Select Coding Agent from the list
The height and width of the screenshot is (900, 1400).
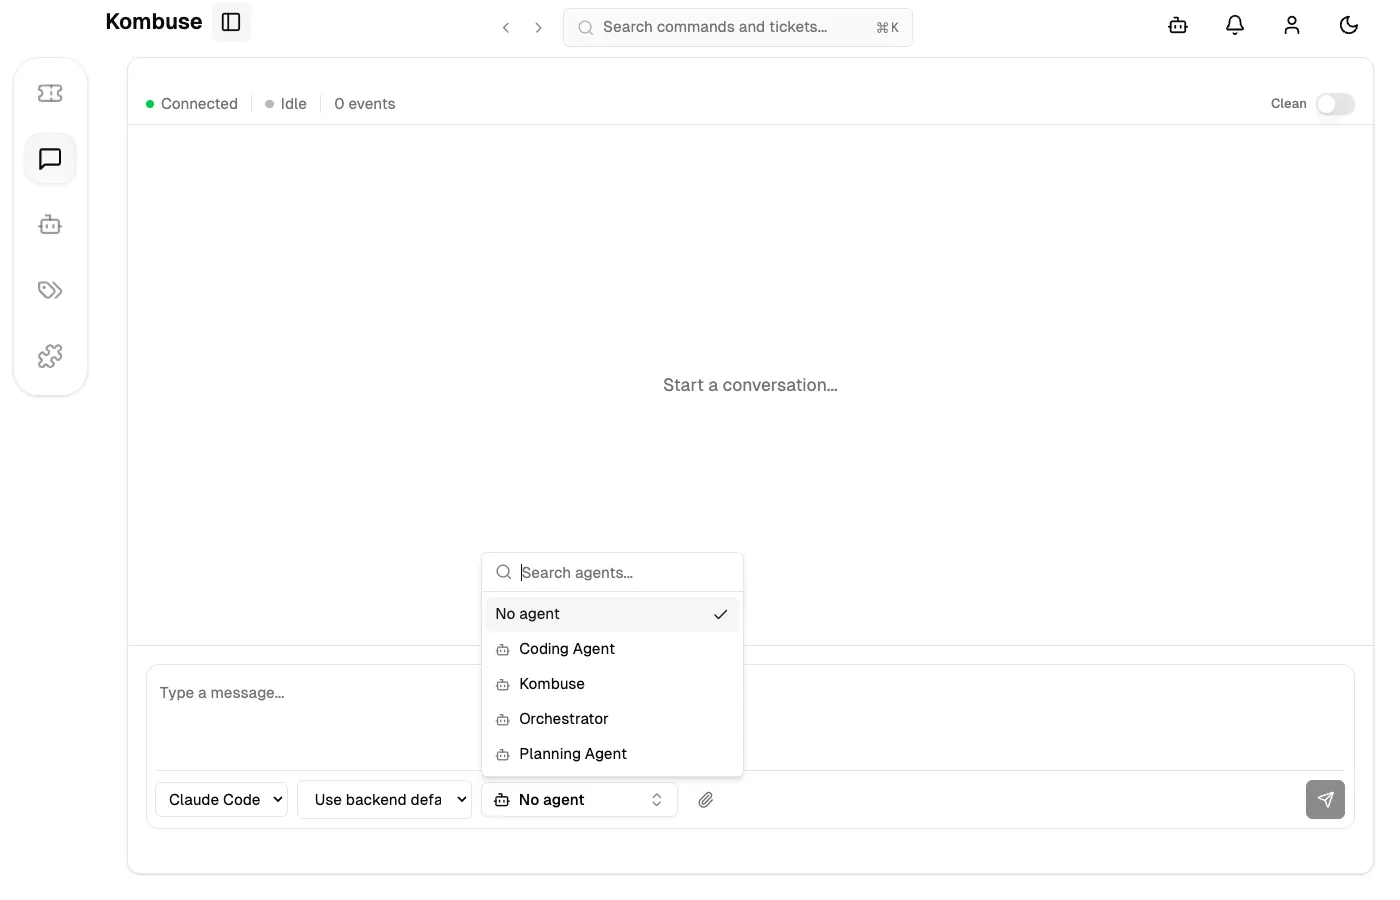coord(566,648)
